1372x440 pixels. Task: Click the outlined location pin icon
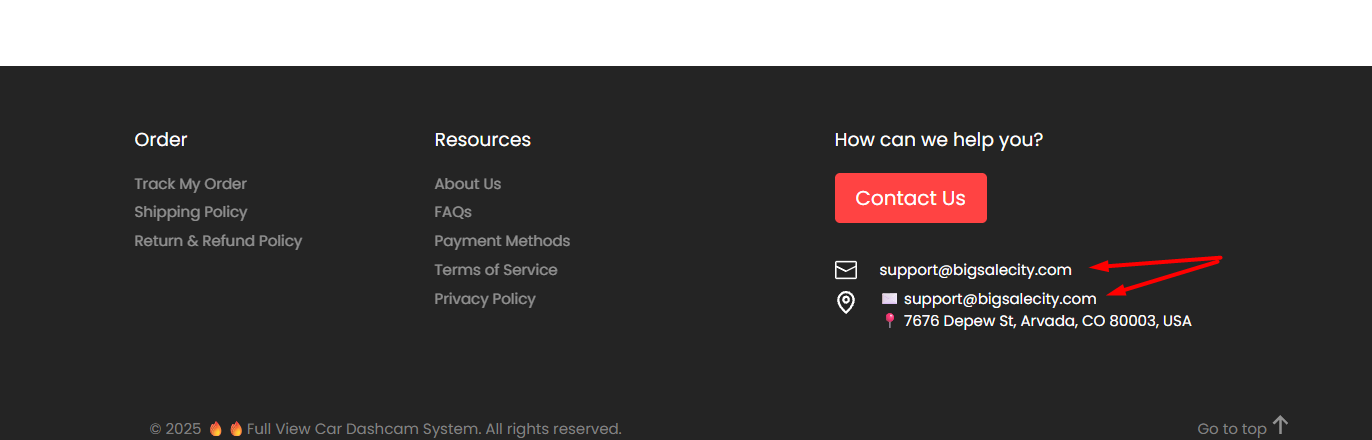pyautogui.click(x=846, y=303)
